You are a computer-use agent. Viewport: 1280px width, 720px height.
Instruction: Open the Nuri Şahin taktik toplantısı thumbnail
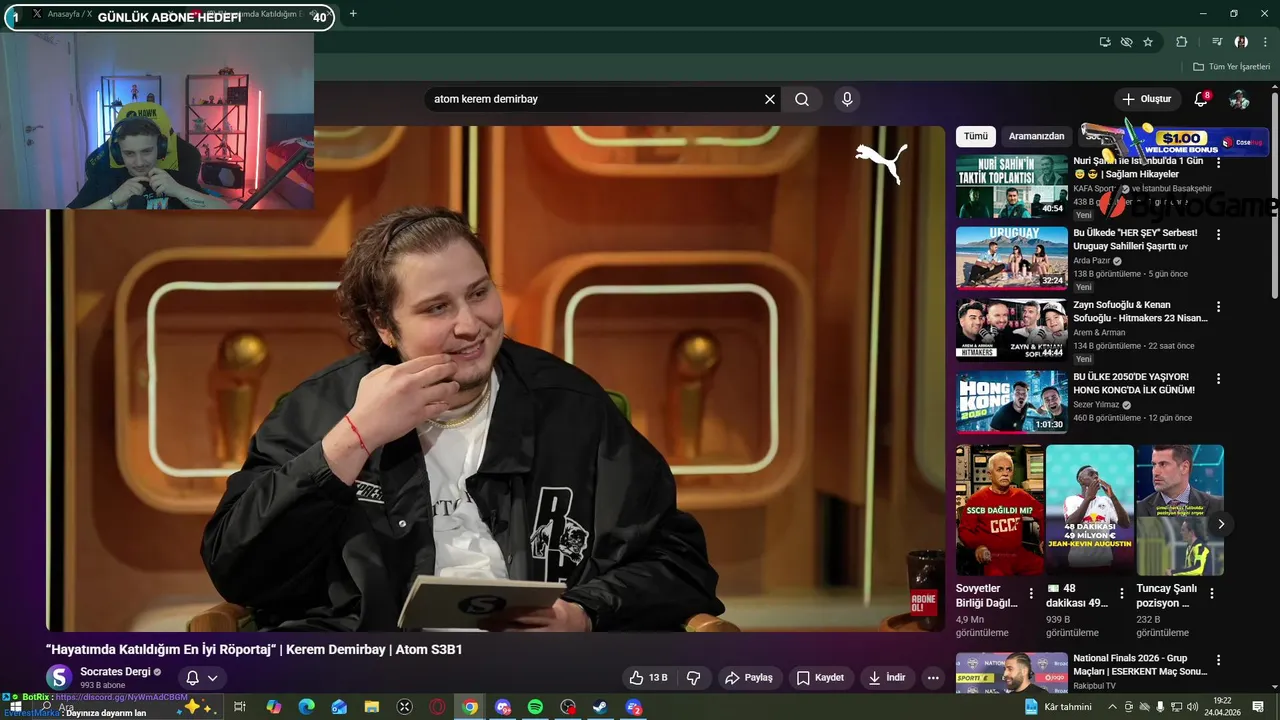(x=1012, y=186)
